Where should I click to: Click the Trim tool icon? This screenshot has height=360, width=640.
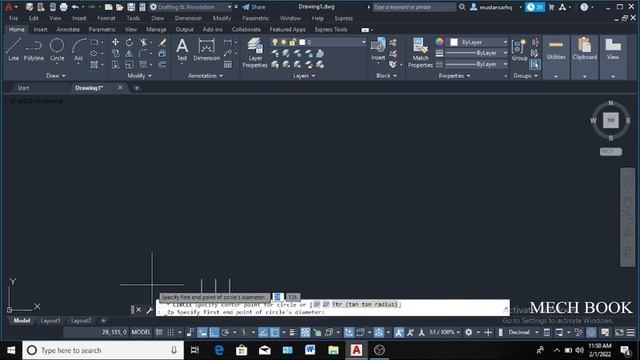(x=143, y=42)
